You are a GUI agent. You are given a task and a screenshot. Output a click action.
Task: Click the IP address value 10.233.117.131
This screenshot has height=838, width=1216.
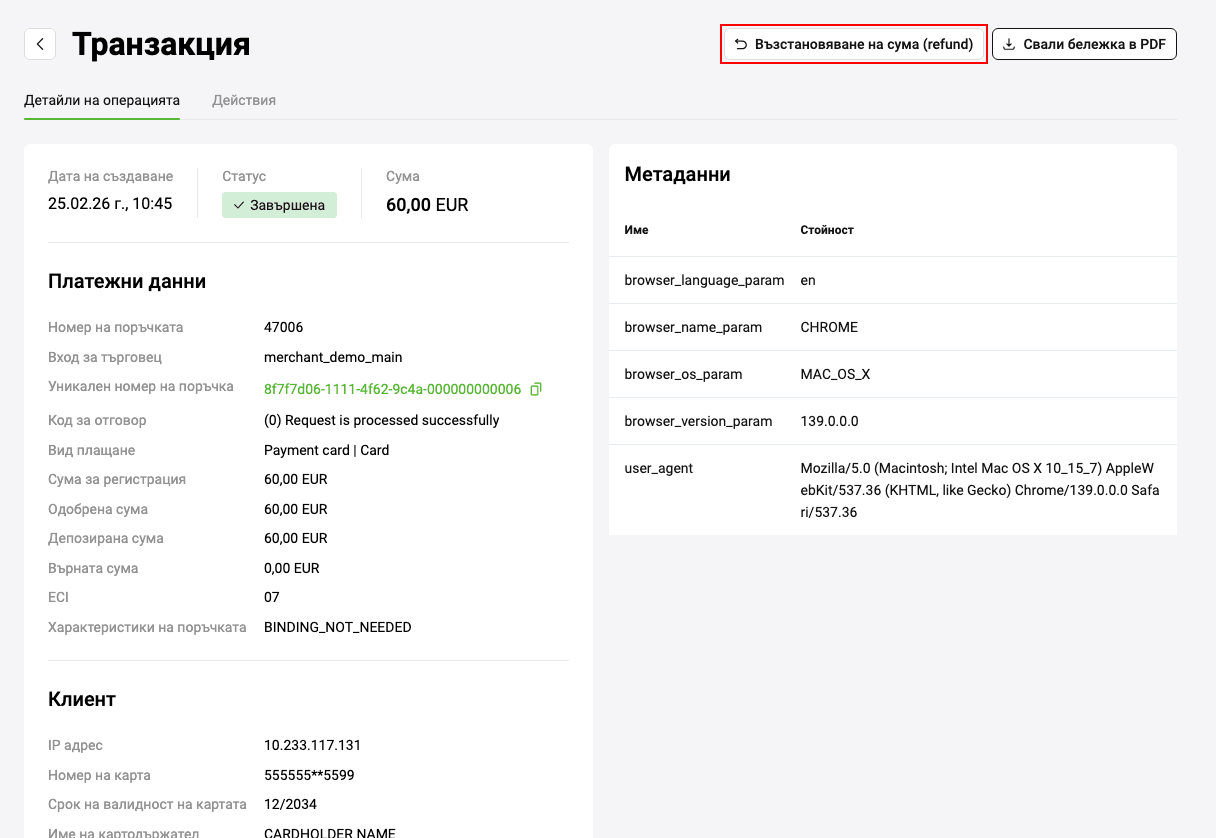tap(312, 745)
